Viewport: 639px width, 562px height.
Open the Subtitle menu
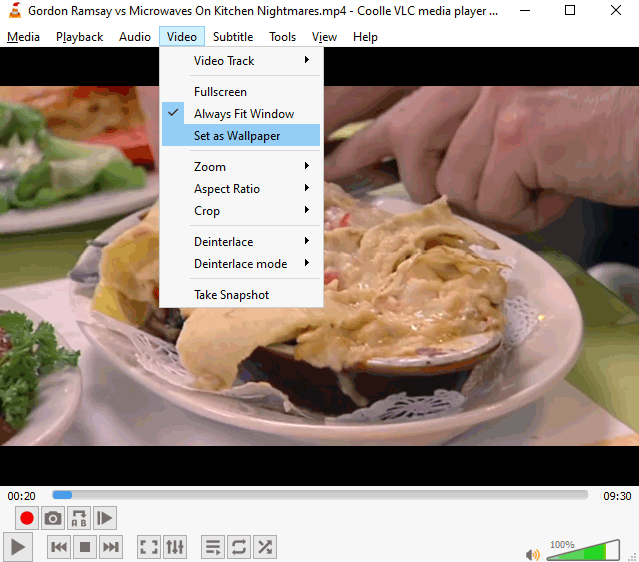(233, 37)
